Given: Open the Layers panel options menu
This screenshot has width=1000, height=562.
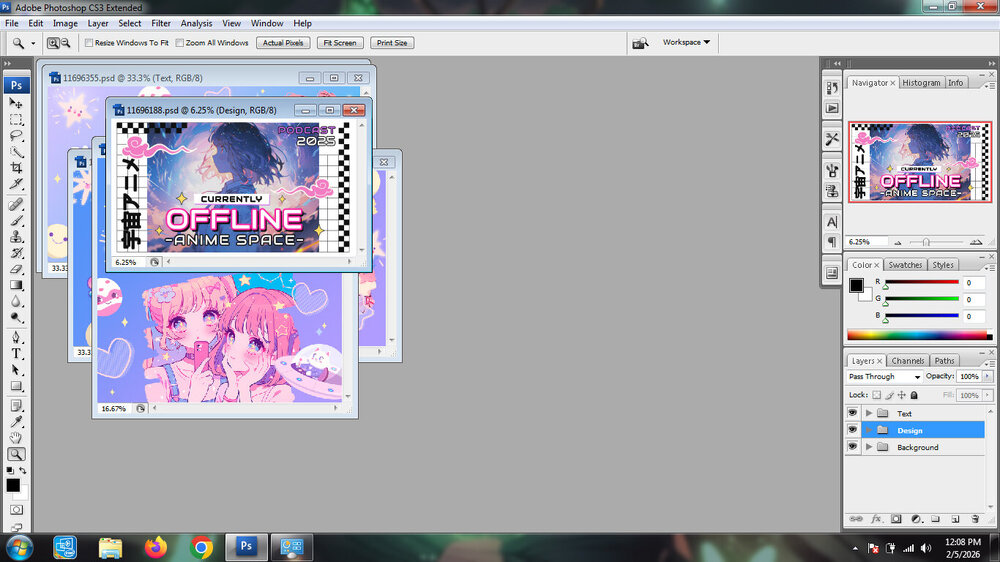Looking at the screenshot, I should (989, 363).
